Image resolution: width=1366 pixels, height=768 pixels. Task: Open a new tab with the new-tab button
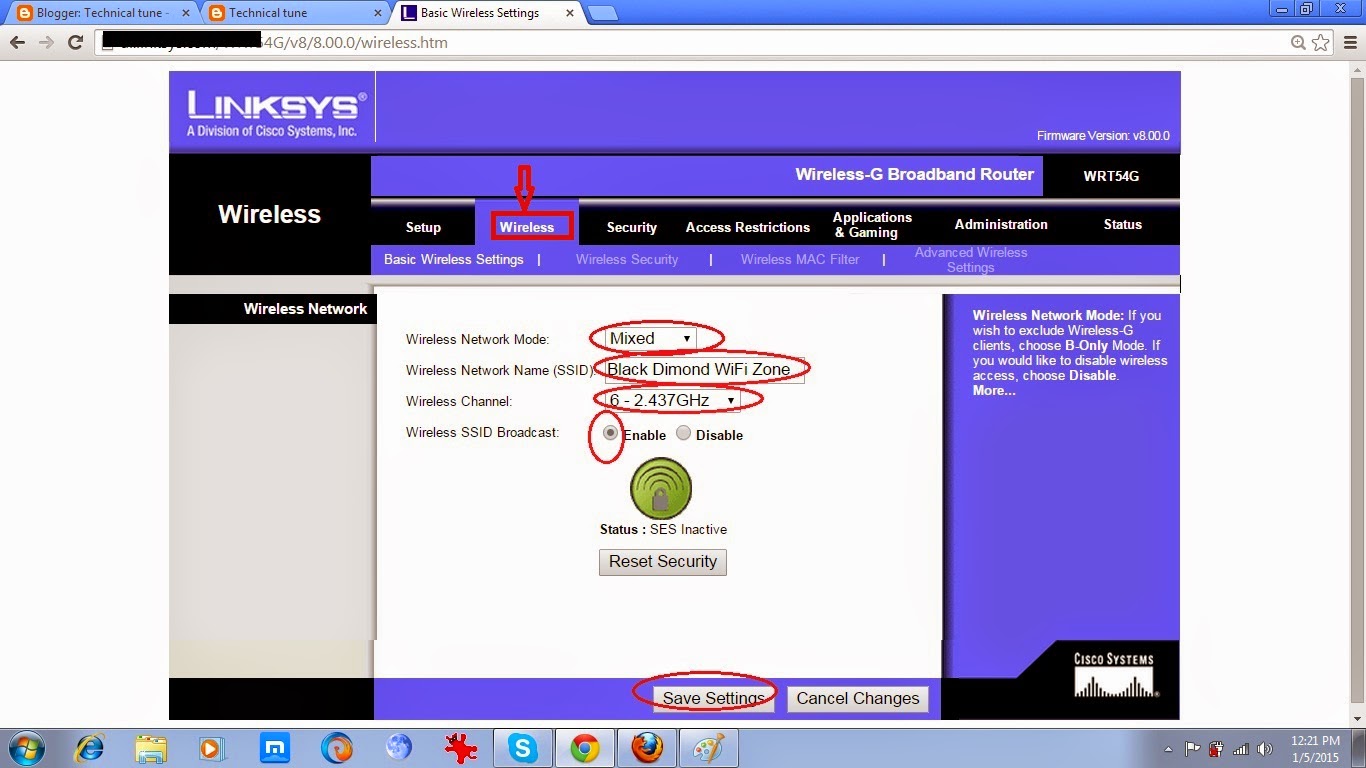point(602,13)
